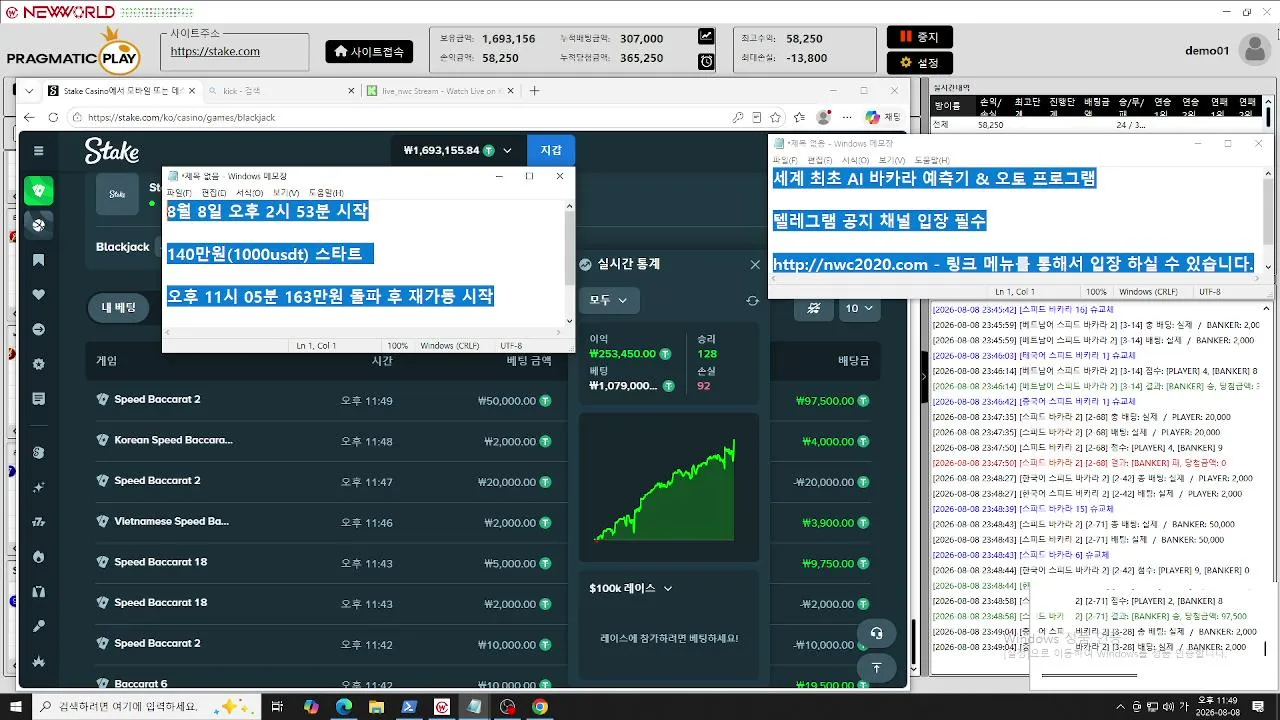The width and height of the screenshot is (1280, 720).
Task: Open the 모두 filter dropdown
Action: [608, 300]
